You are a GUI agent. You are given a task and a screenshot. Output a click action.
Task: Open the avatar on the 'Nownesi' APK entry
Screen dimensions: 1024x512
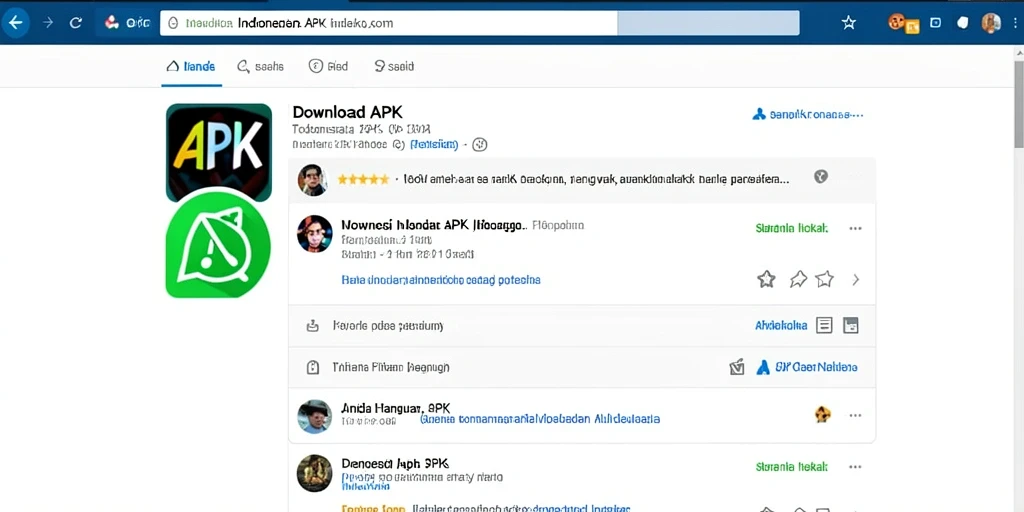[314, 234]
